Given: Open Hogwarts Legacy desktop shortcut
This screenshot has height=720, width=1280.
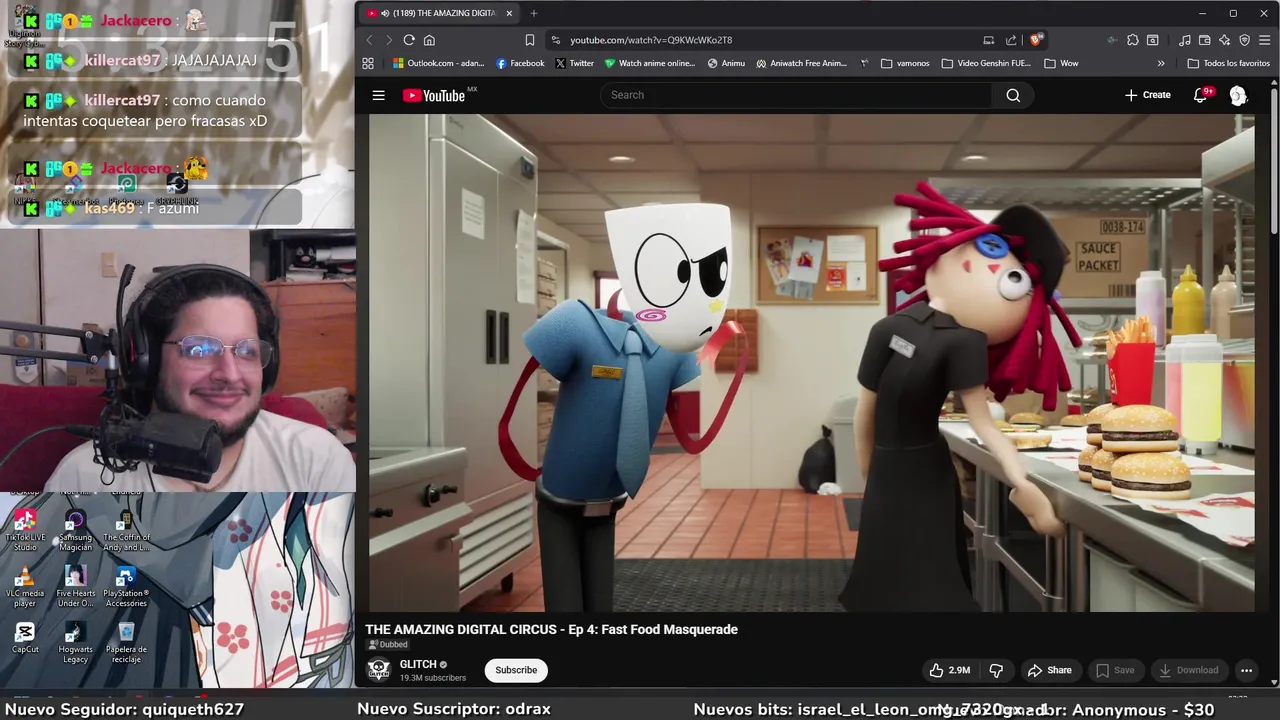Looking at the screenshot, I should coord(75,643).
